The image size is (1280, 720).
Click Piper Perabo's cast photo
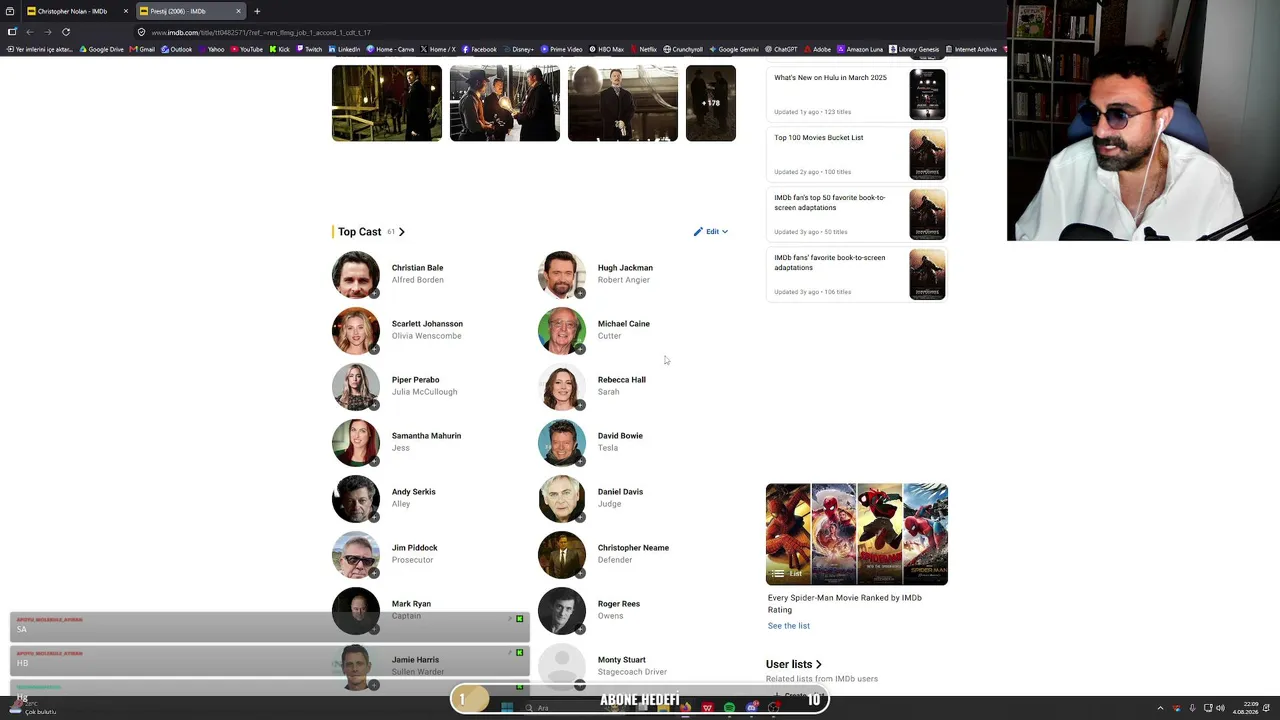click(x=356, y=387)
